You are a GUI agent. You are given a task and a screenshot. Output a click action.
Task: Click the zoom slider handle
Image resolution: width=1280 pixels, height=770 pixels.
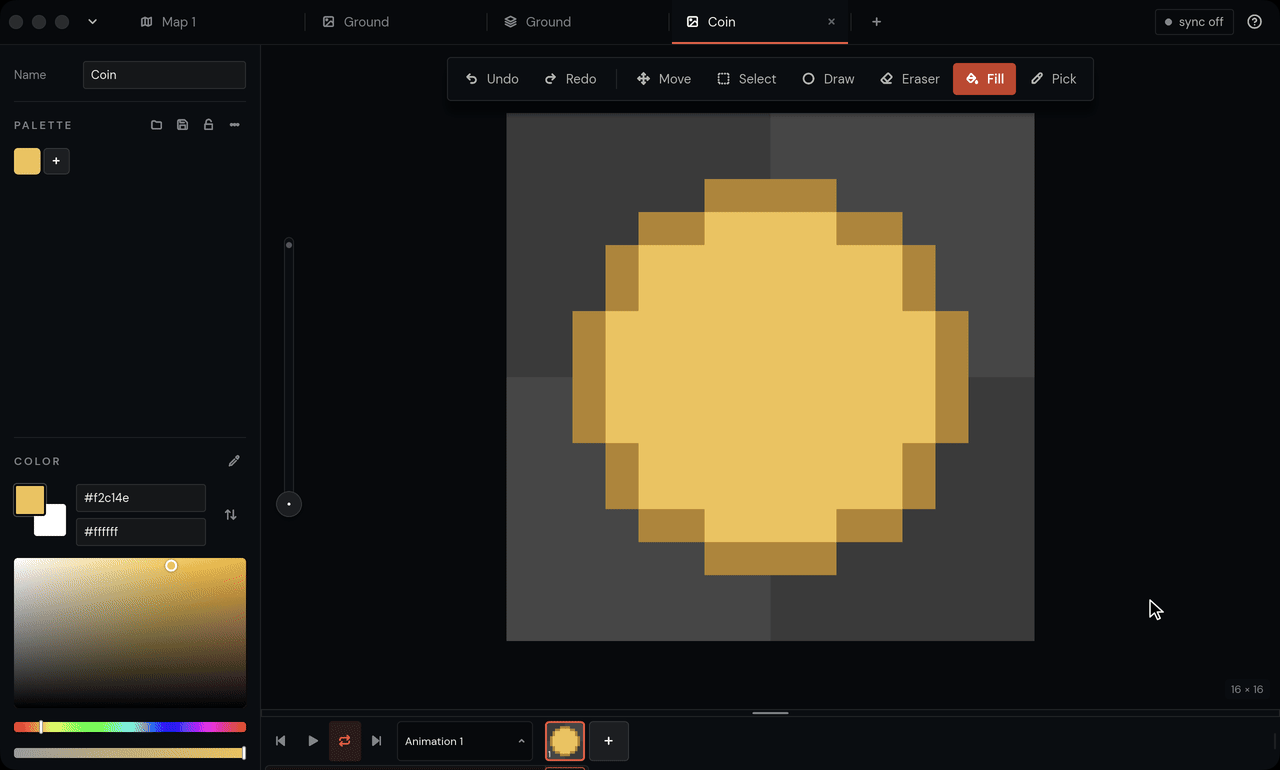(x=289, y=504)
